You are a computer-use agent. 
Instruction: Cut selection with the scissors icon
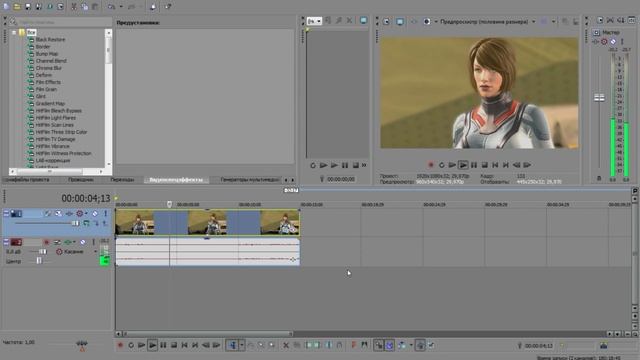74,7
